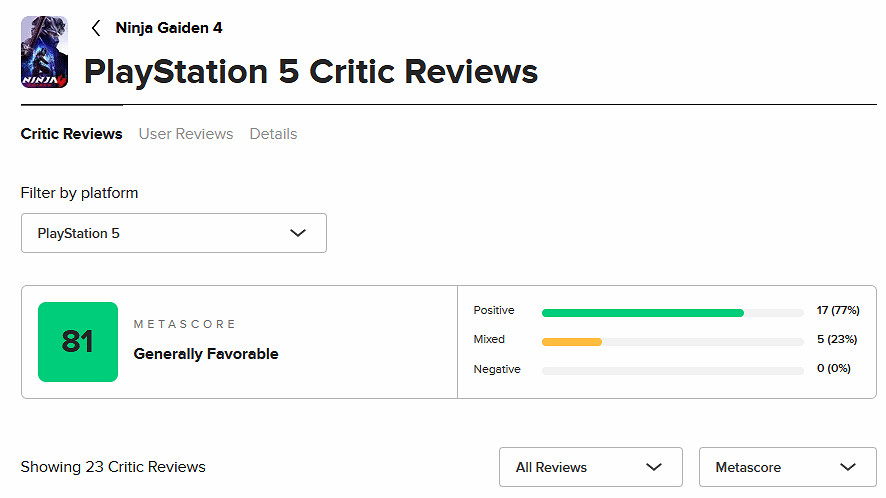Click the green Positive reviews bar
The width and height of the screenshot is (886, 498).
click(642, 312)
